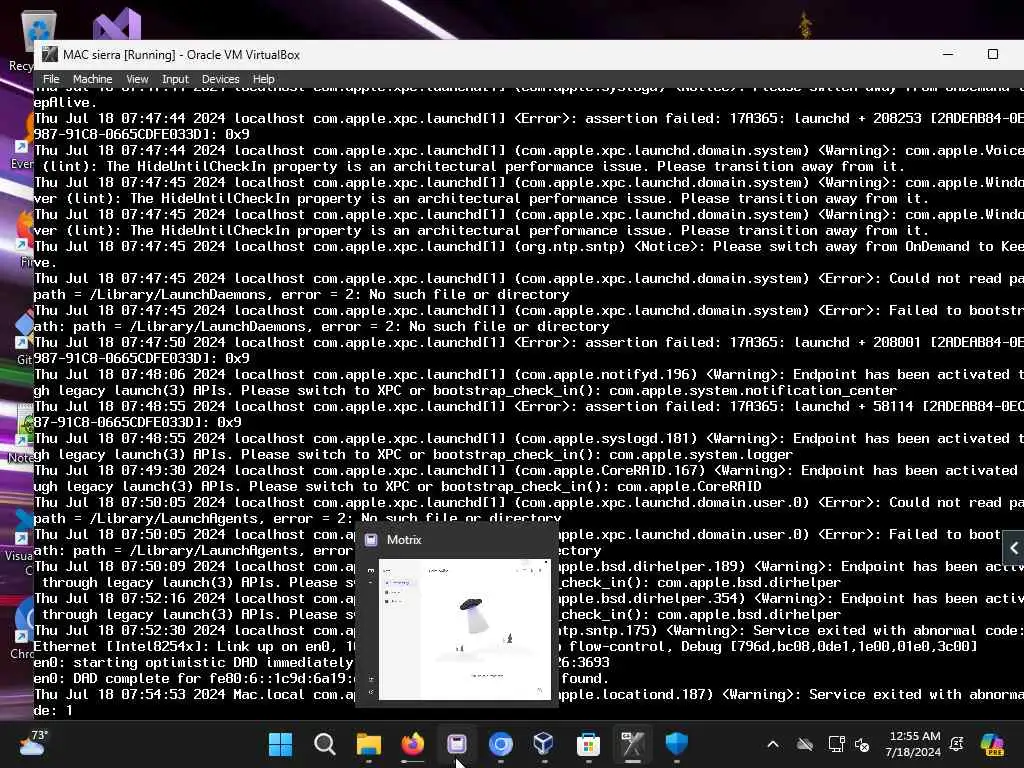Image resolution: width=1024 pixels, height=768 pixels.
Task: Click the Motrix taskbar icon
Action: (x=456, y=744)
